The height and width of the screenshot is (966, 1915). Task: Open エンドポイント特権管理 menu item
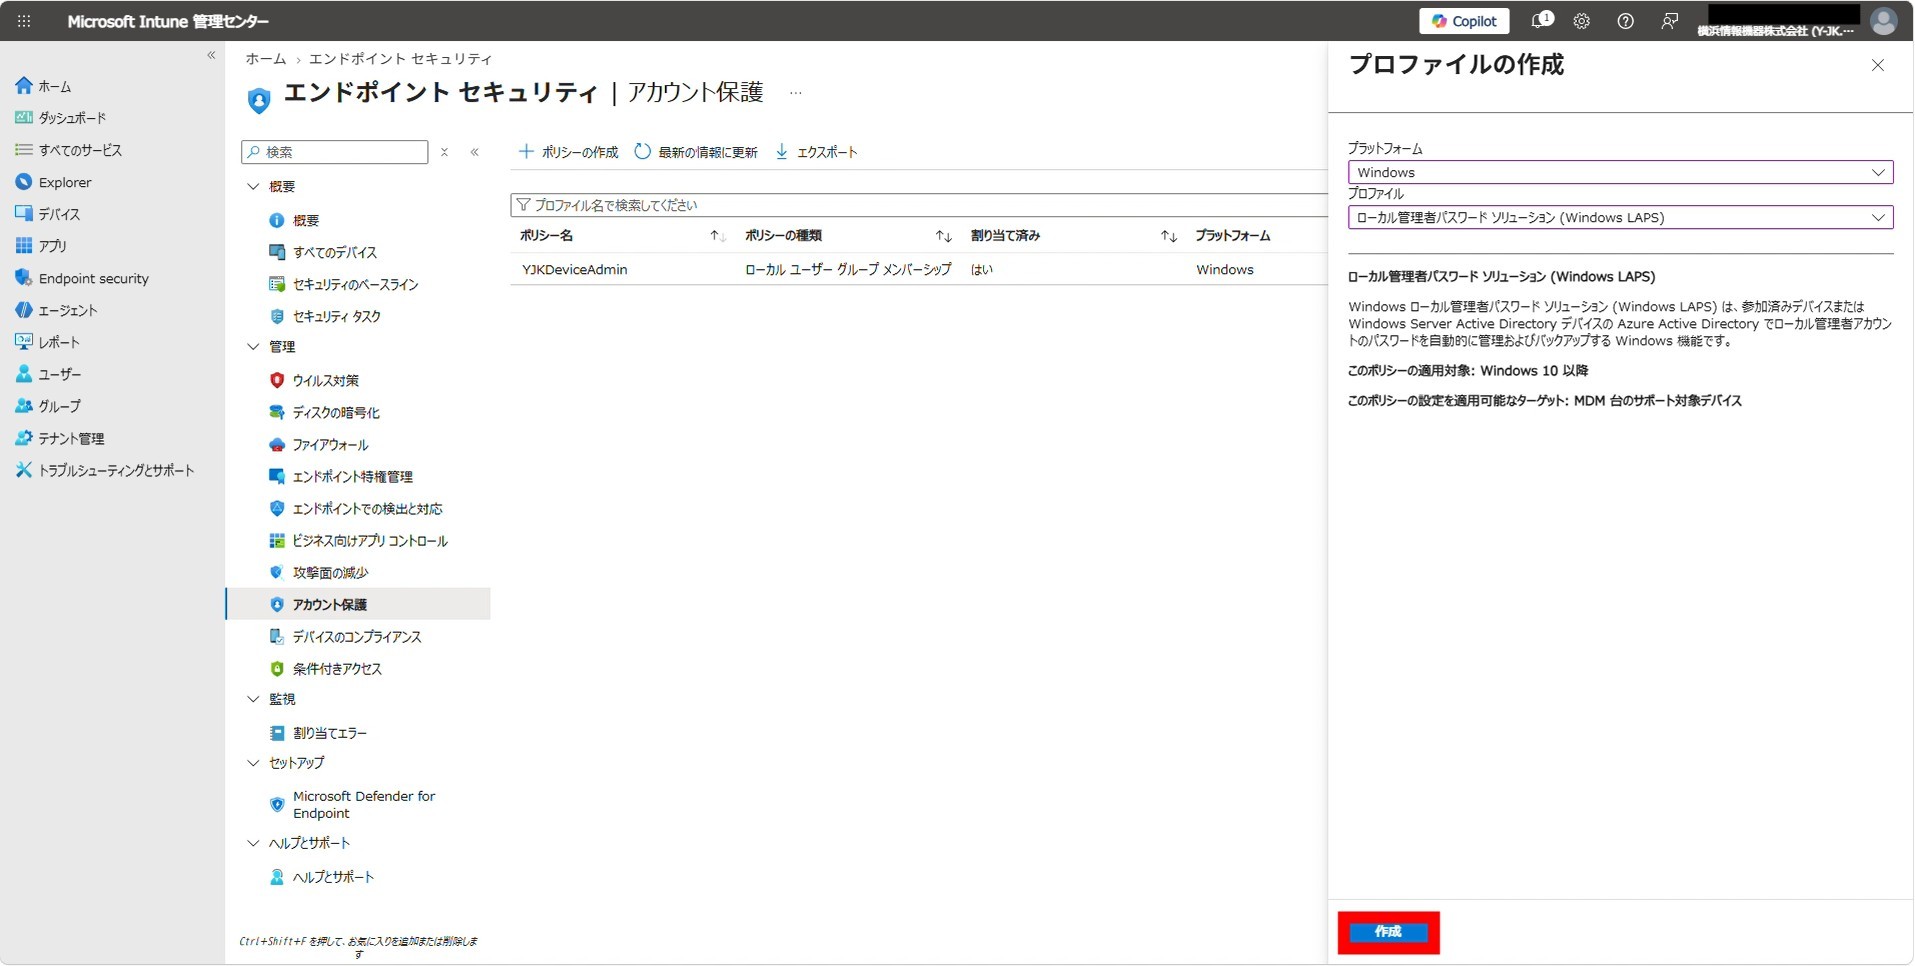(x=352, y=476)
